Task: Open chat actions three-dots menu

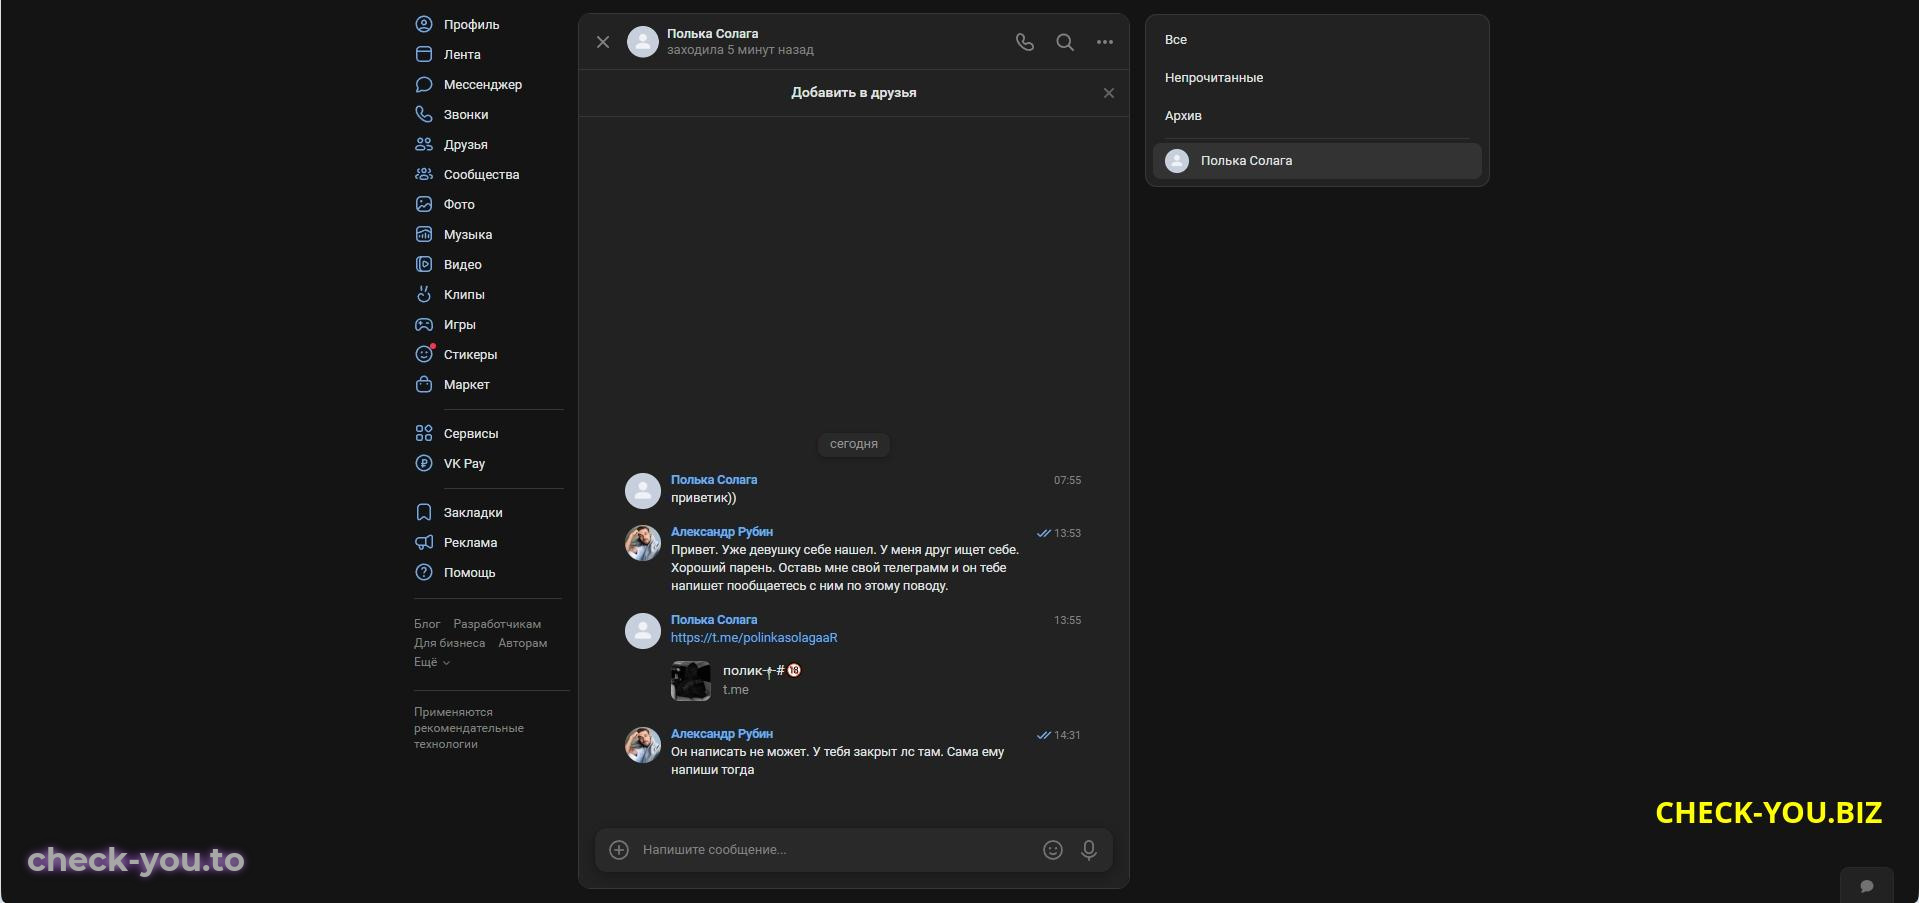Action: tap(1105, 42)
